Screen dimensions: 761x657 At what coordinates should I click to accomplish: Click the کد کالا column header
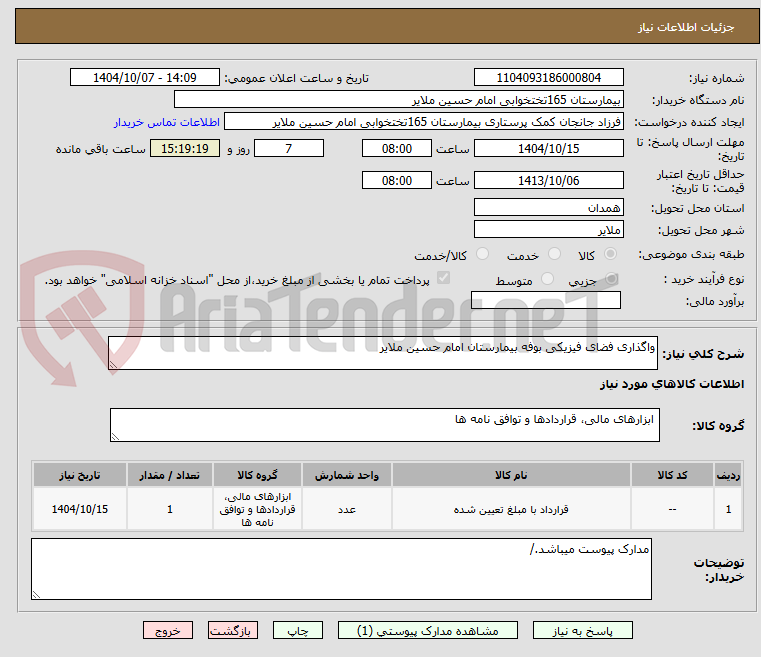point(672,475)
